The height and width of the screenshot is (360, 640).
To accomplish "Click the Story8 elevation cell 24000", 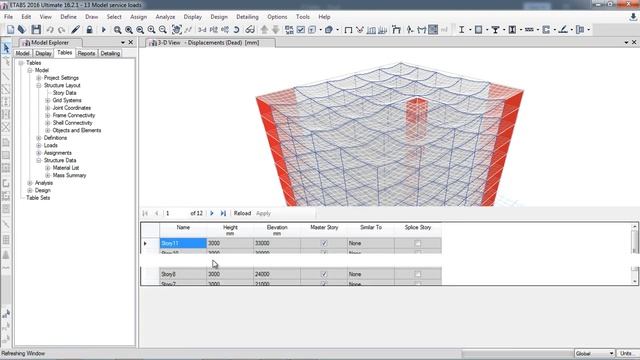I will click(277, 274).
